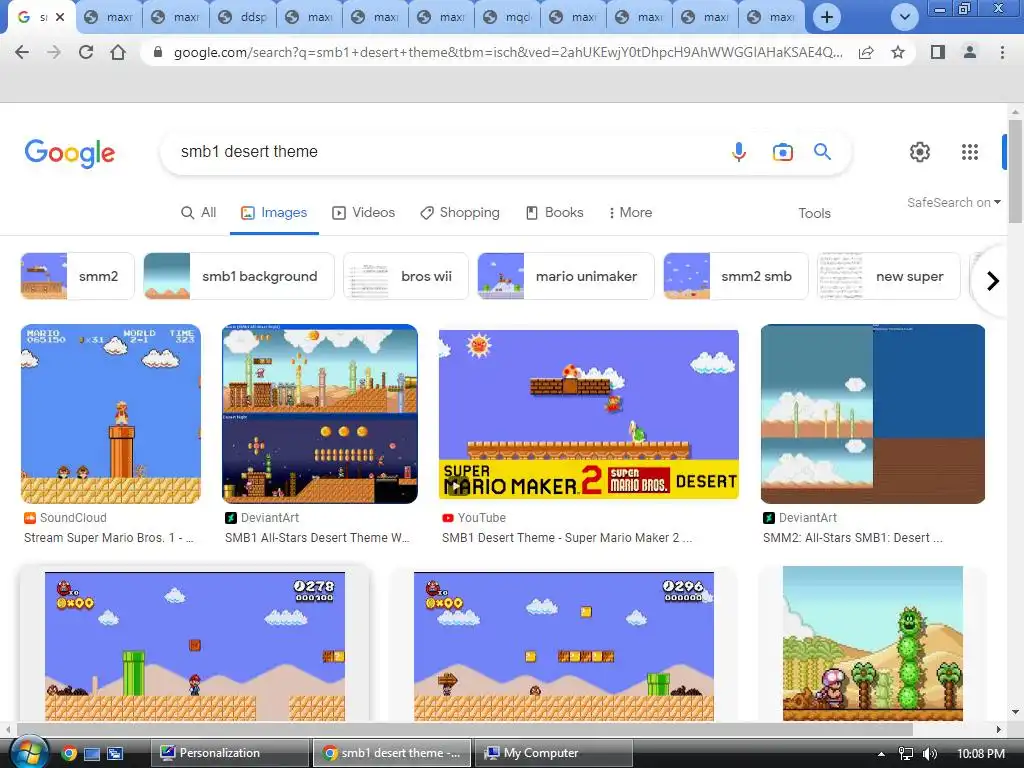This screenshot has width=1024, height=768.
Task: Search by image with the camera icon
Action: pyautogui.click(x=782, y=152)
